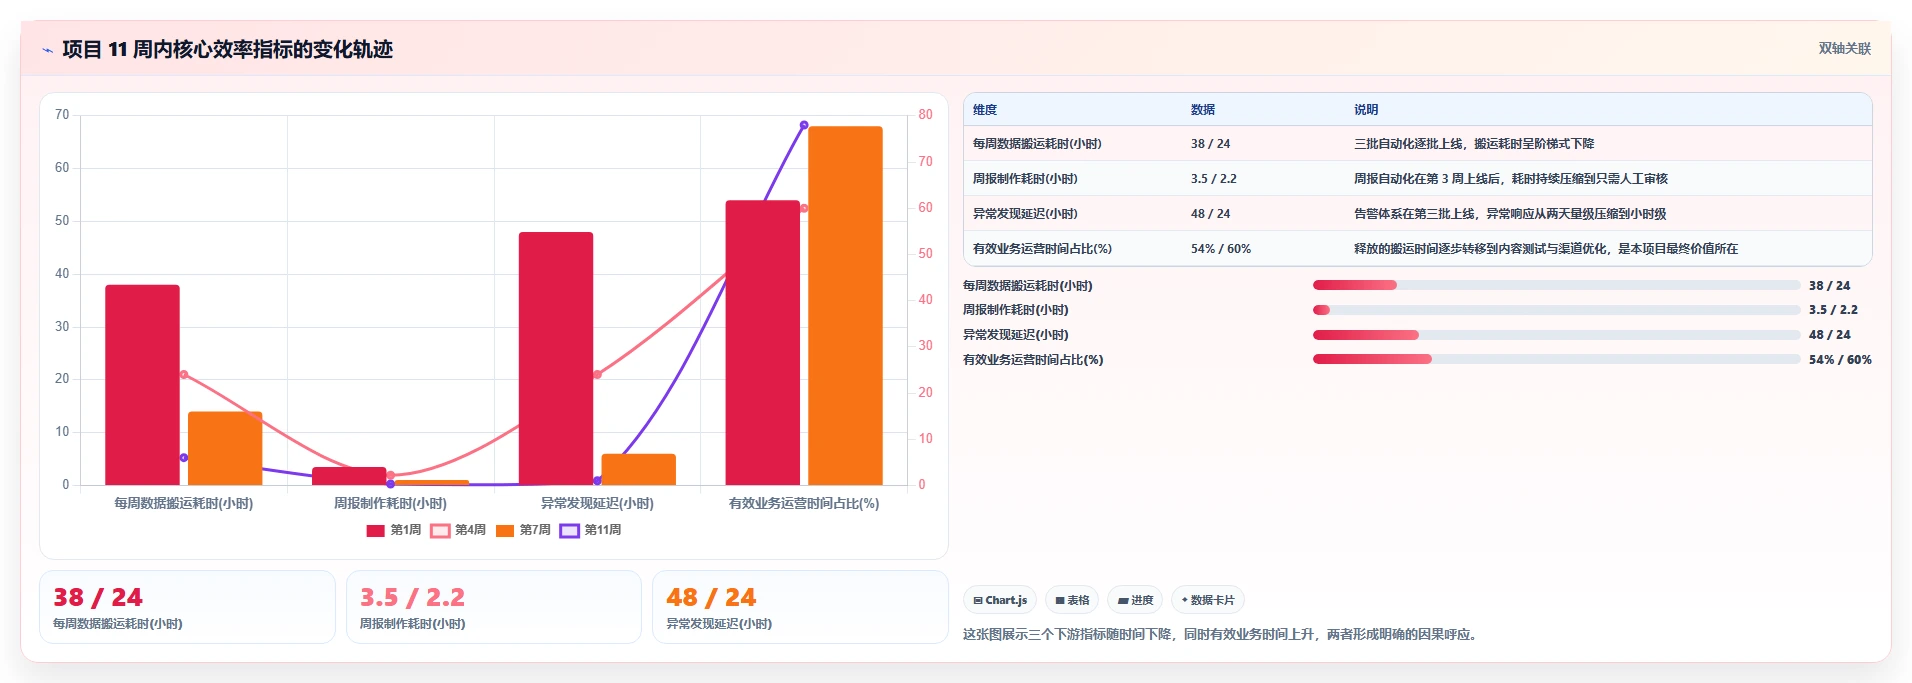The width and height of the screenshot is (1912, 683).
Task: Click the red 第1周 bar for 每周数据搬运耗时
Action: (142, 385)
